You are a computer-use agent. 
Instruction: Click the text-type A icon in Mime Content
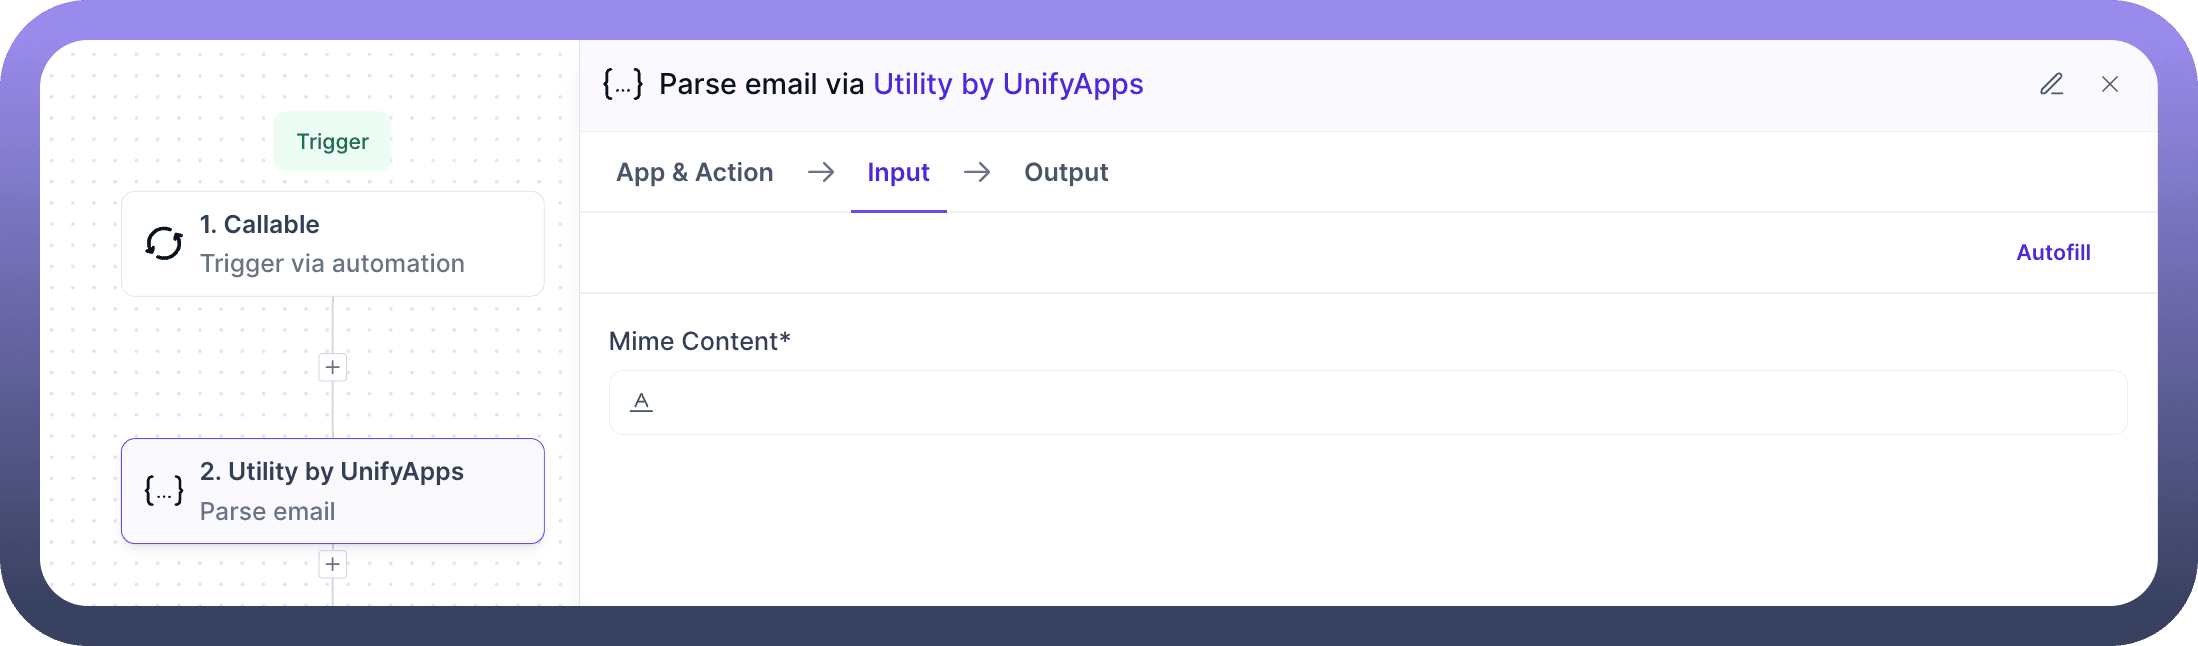[641, 402]
